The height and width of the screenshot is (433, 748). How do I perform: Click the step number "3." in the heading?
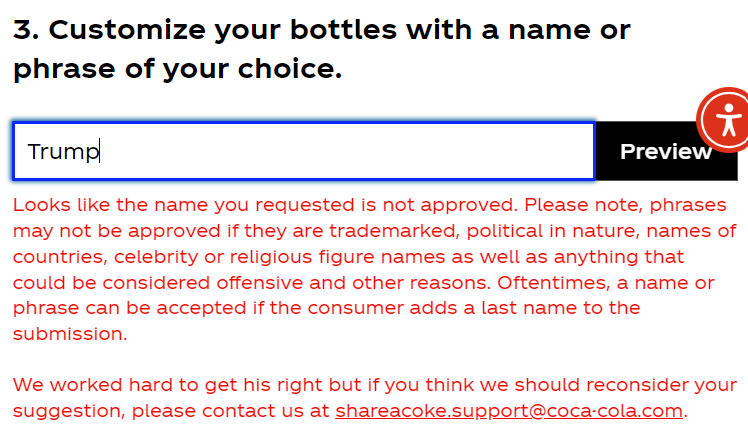[x=26, y=30]
